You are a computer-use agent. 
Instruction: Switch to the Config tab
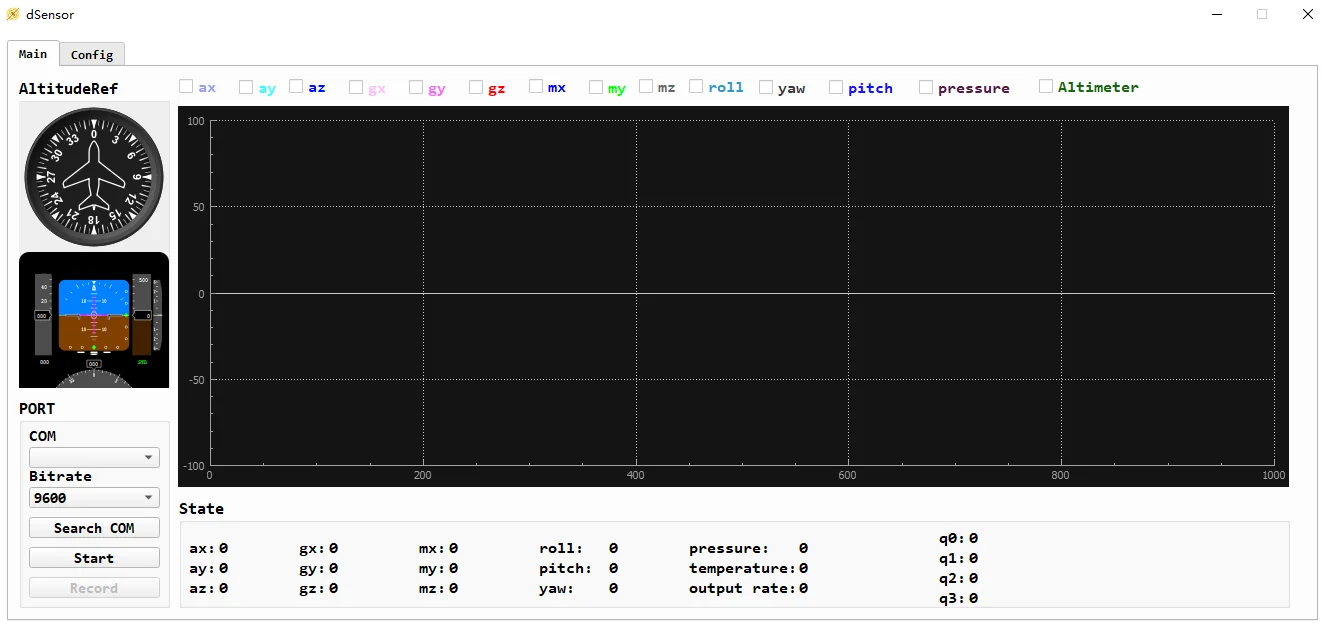92,55
